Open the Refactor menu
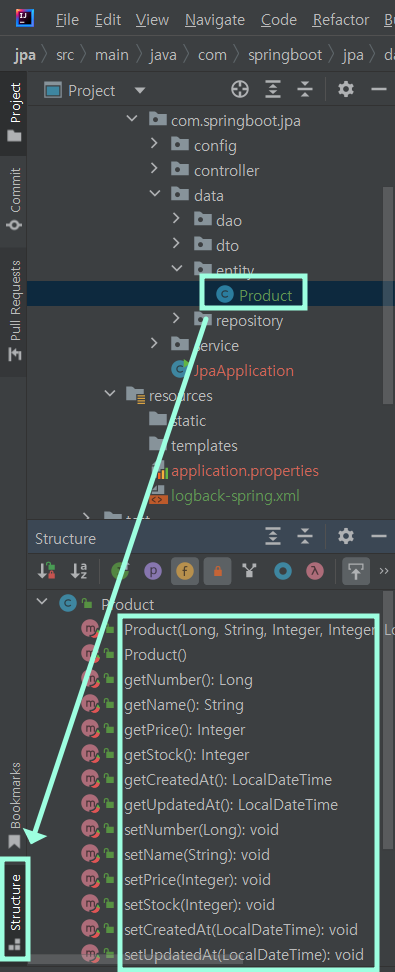 tap(341, 20)
